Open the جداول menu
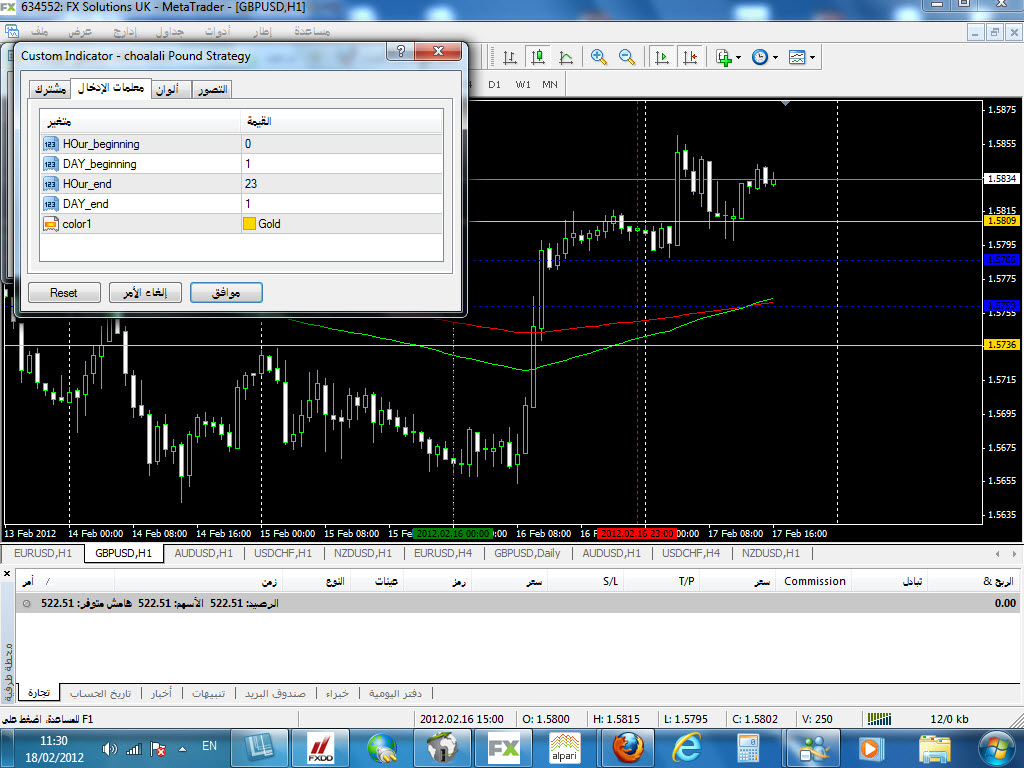 point(170,31)
